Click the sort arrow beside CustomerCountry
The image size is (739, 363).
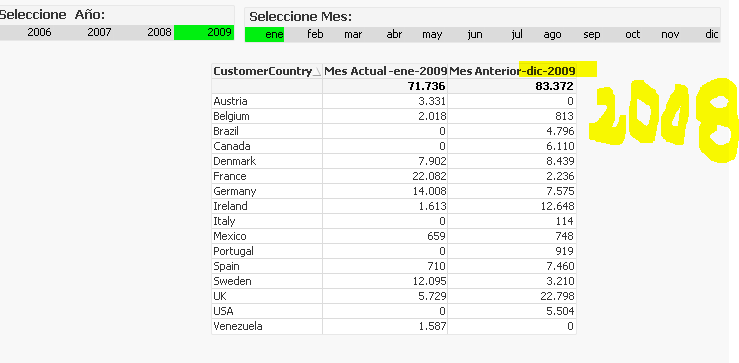(317, 72)
